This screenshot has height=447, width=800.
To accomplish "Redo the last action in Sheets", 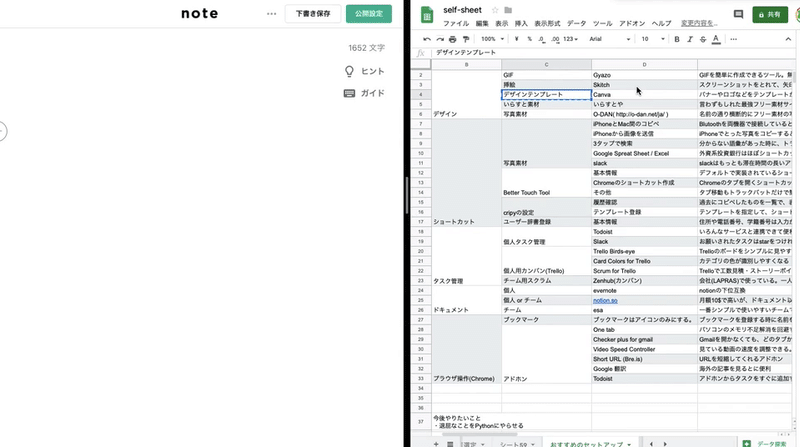I will point(440,39).
